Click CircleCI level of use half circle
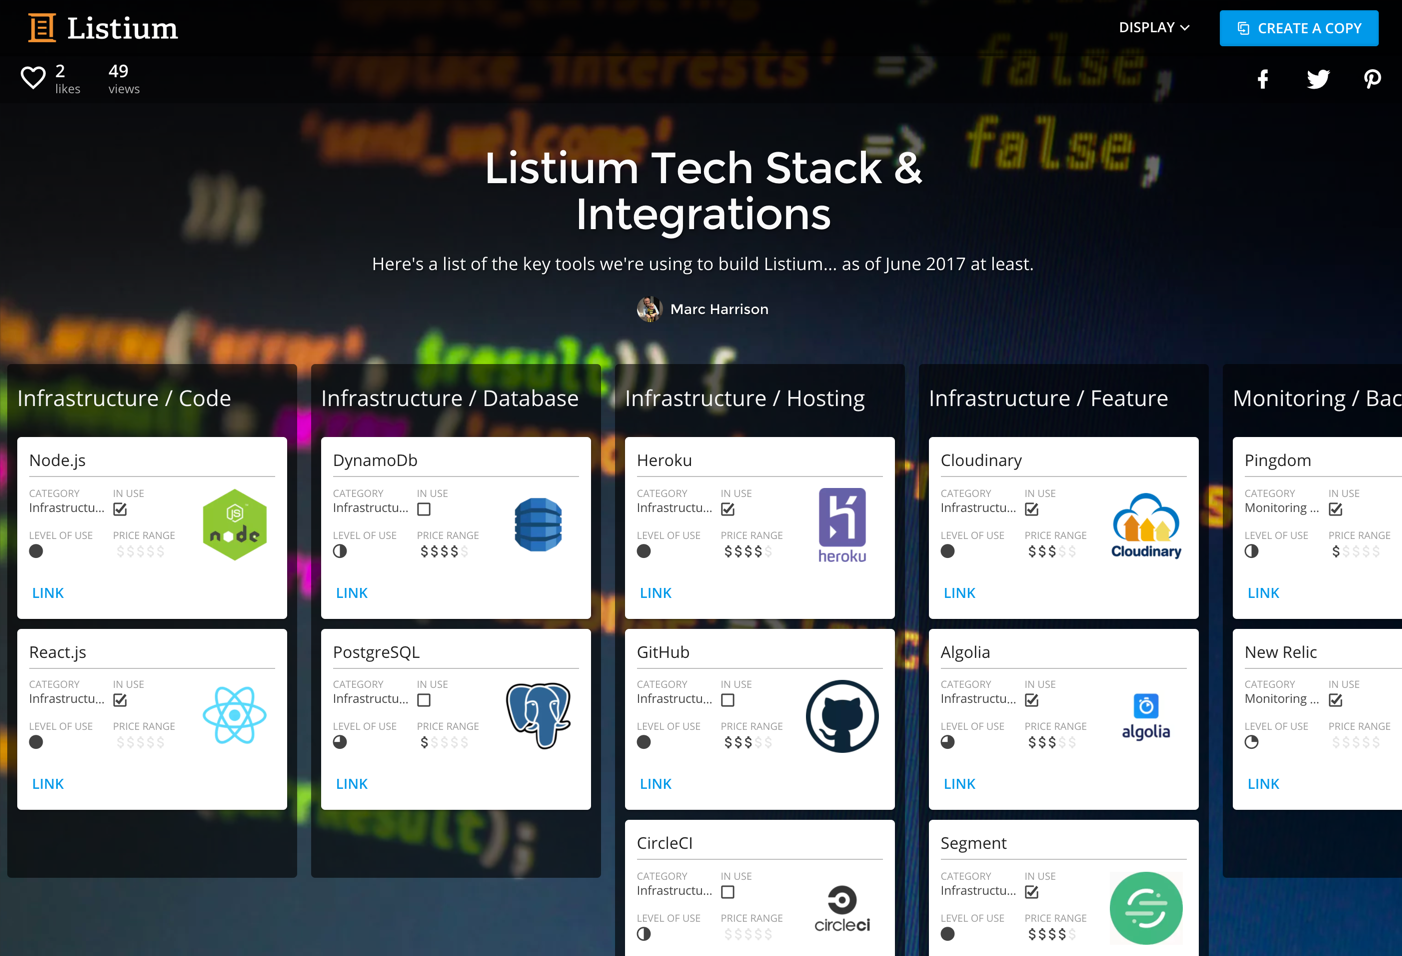This screenshot has width=1402, height=956. [644, 934]
